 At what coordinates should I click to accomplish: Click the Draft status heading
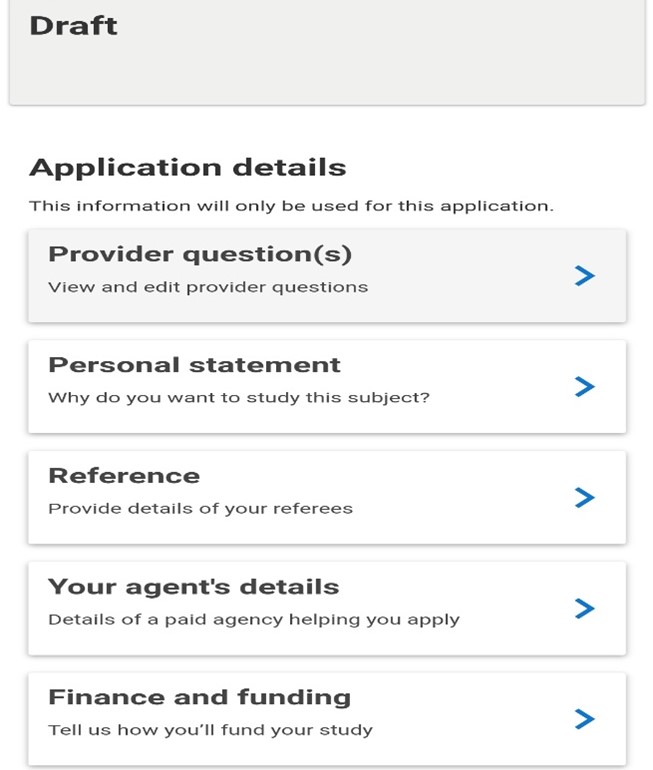[x=73, y=25]
